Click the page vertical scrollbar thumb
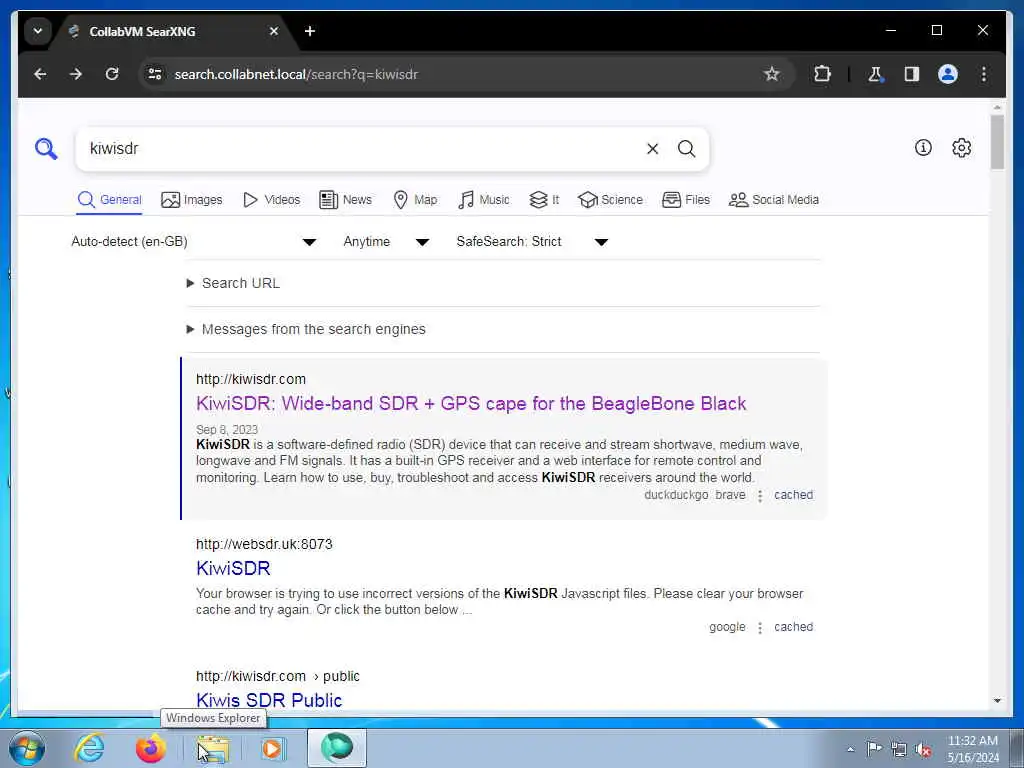 click(997, 142)
